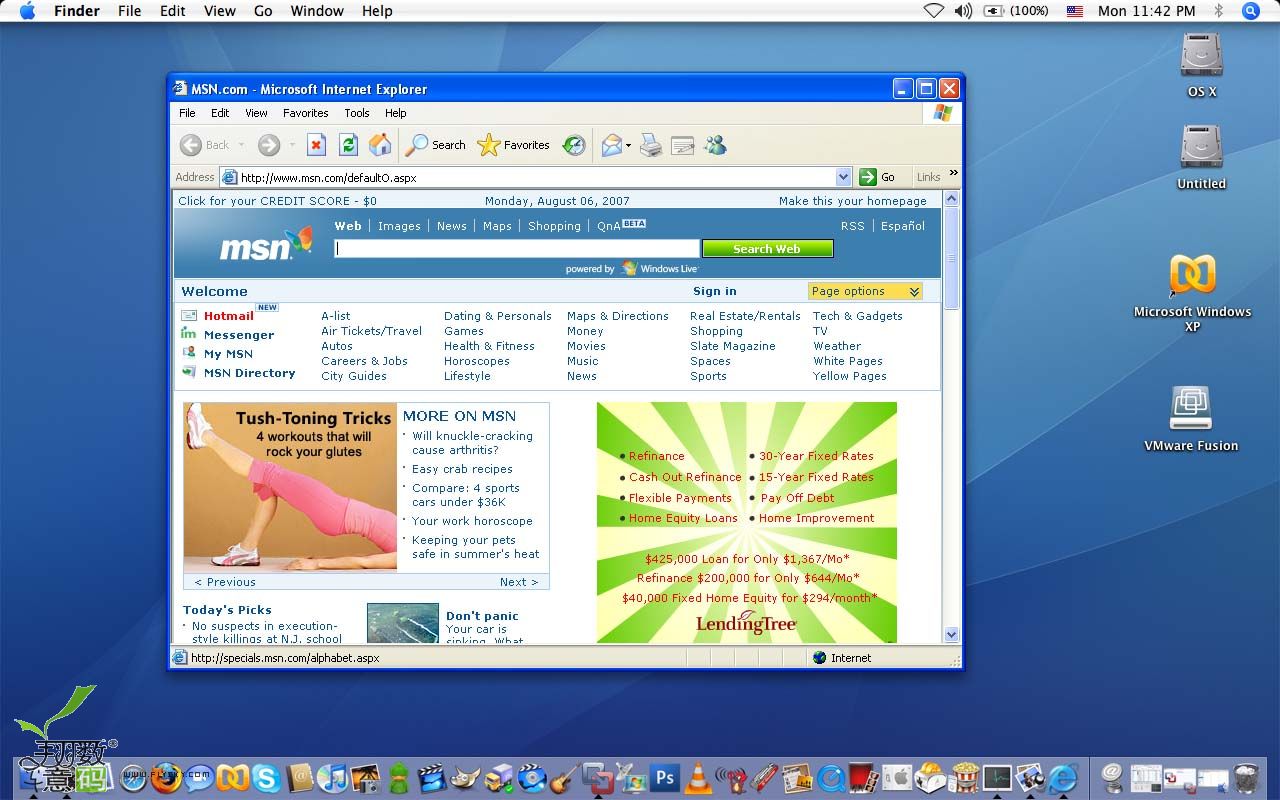Viewport: 1280px width, 800px height.
Task: Select the Maps search tab
Action: coord(497,226)
